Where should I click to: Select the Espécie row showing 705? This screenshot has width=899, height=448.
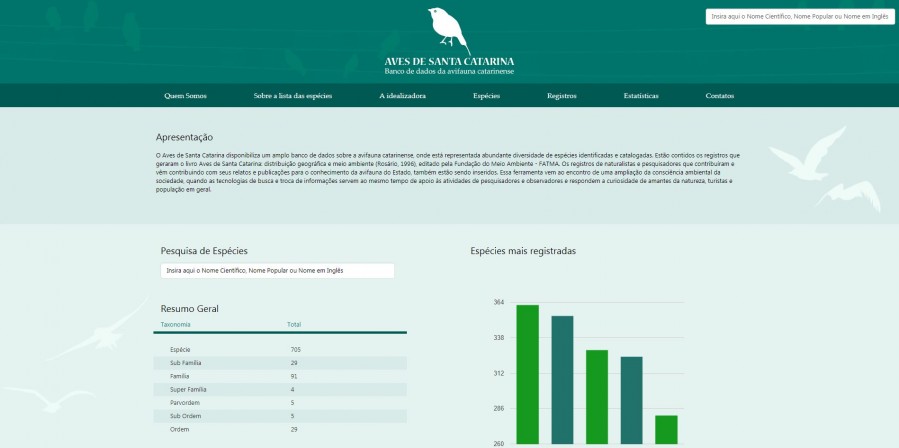pyautogui.click(x=280, y=349)
